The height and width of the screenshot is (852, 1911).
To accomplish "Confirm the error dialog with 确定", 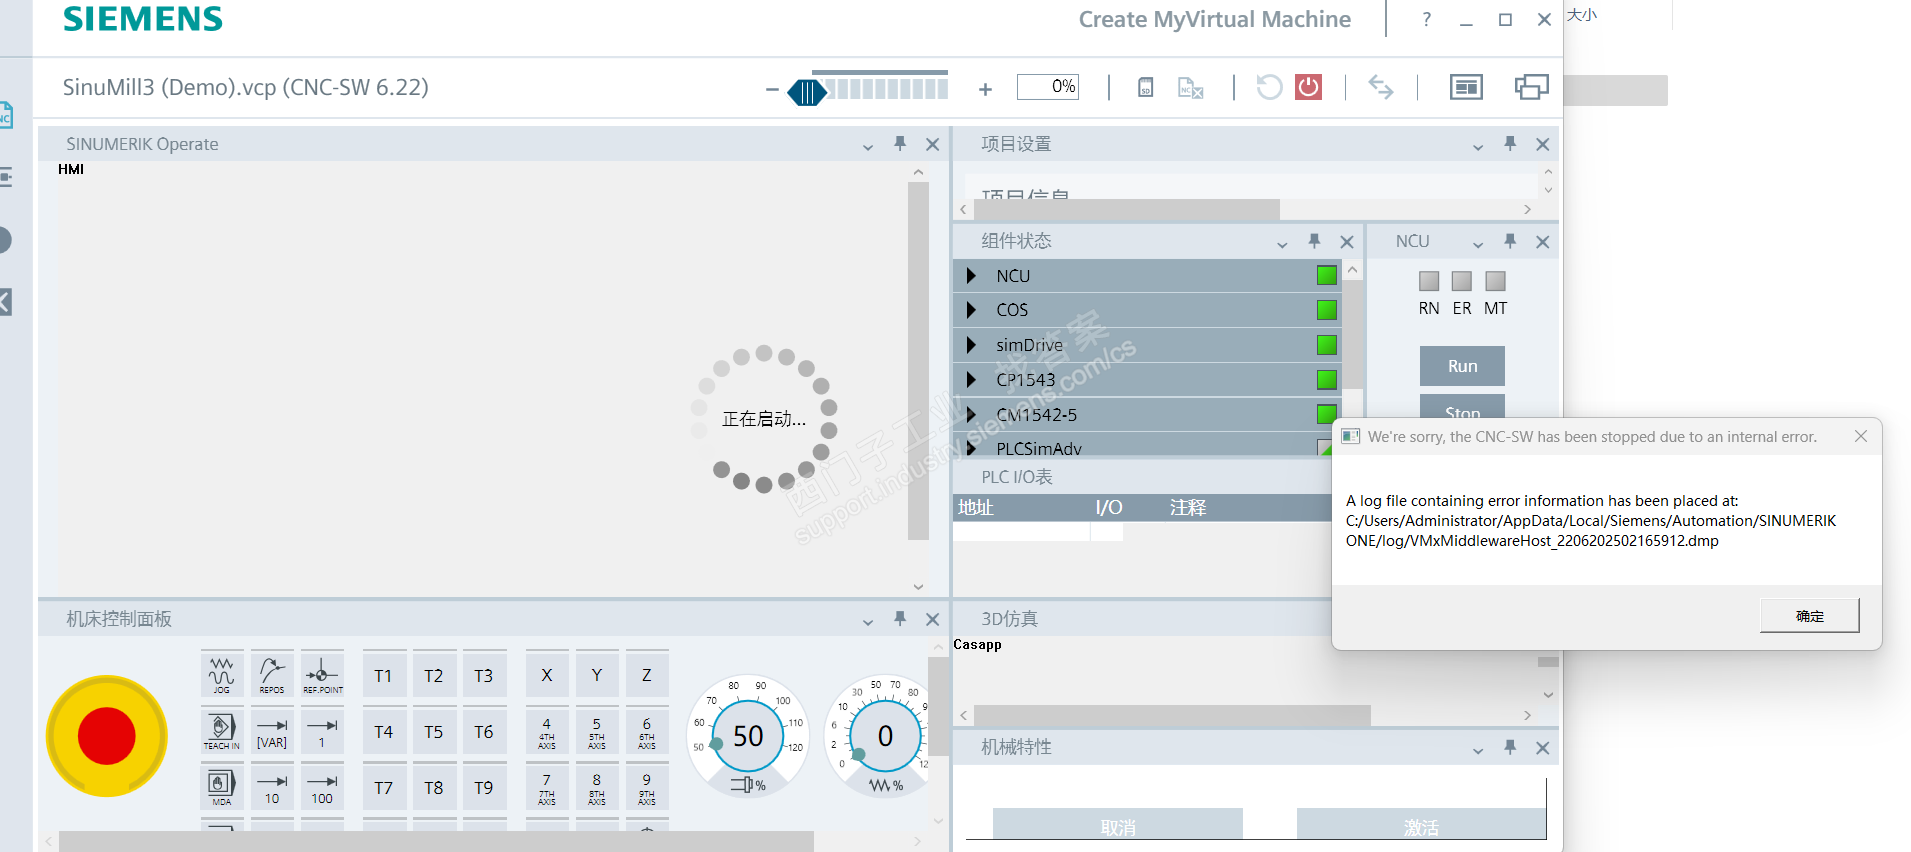I will [1810, 616].
